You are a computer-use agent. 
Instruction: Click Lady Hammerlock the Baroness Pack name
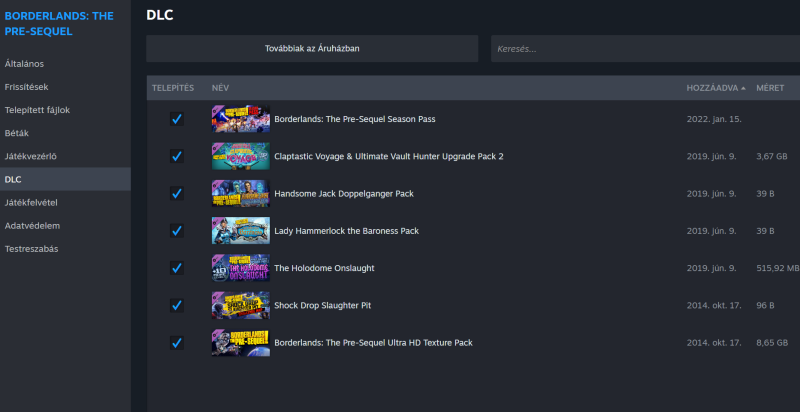[346, 231]
